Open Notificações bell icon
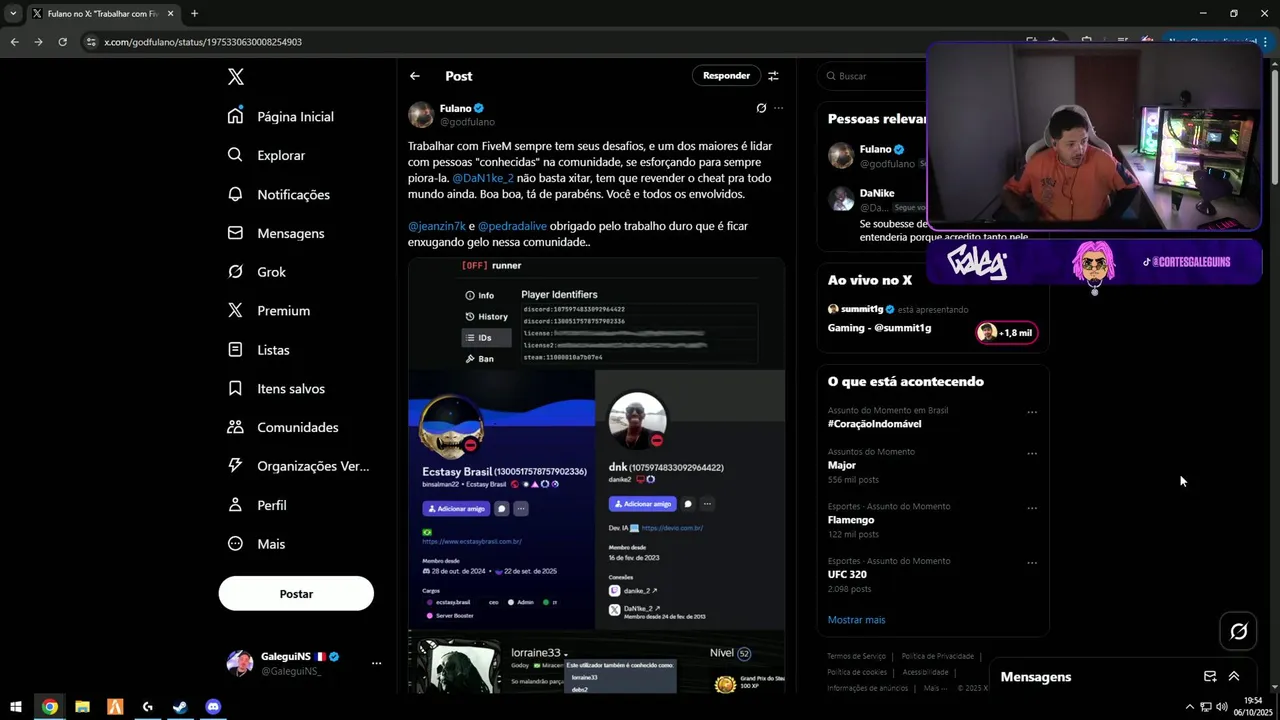The width and height of the screenshot is (1280, 720). tap(235, 194)
